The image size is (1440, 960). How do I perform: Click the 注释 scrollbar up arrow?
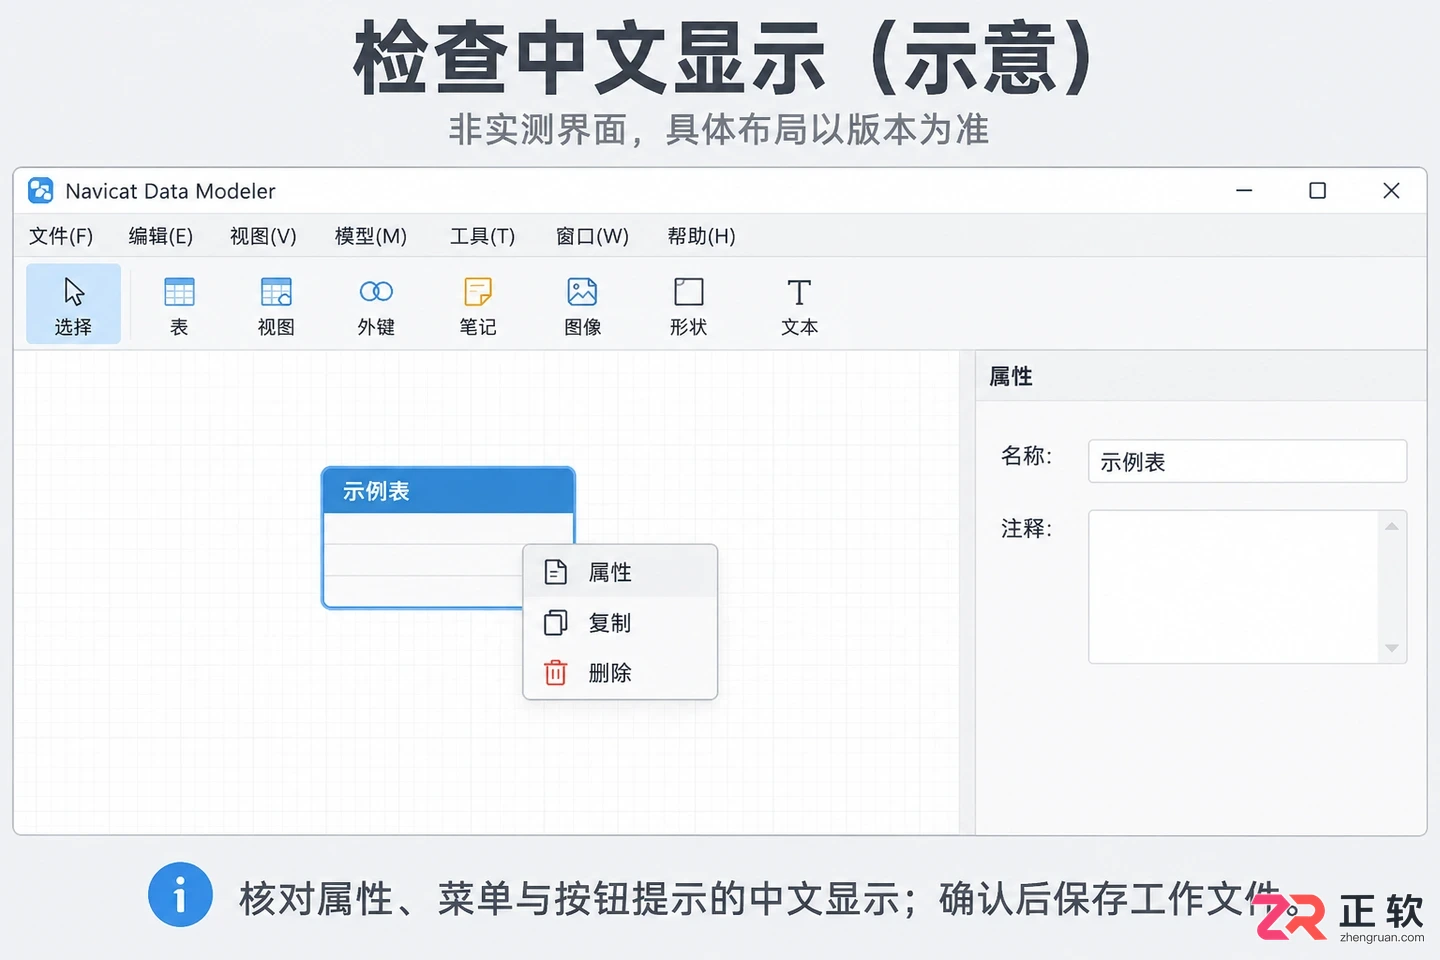point(1392,526)
